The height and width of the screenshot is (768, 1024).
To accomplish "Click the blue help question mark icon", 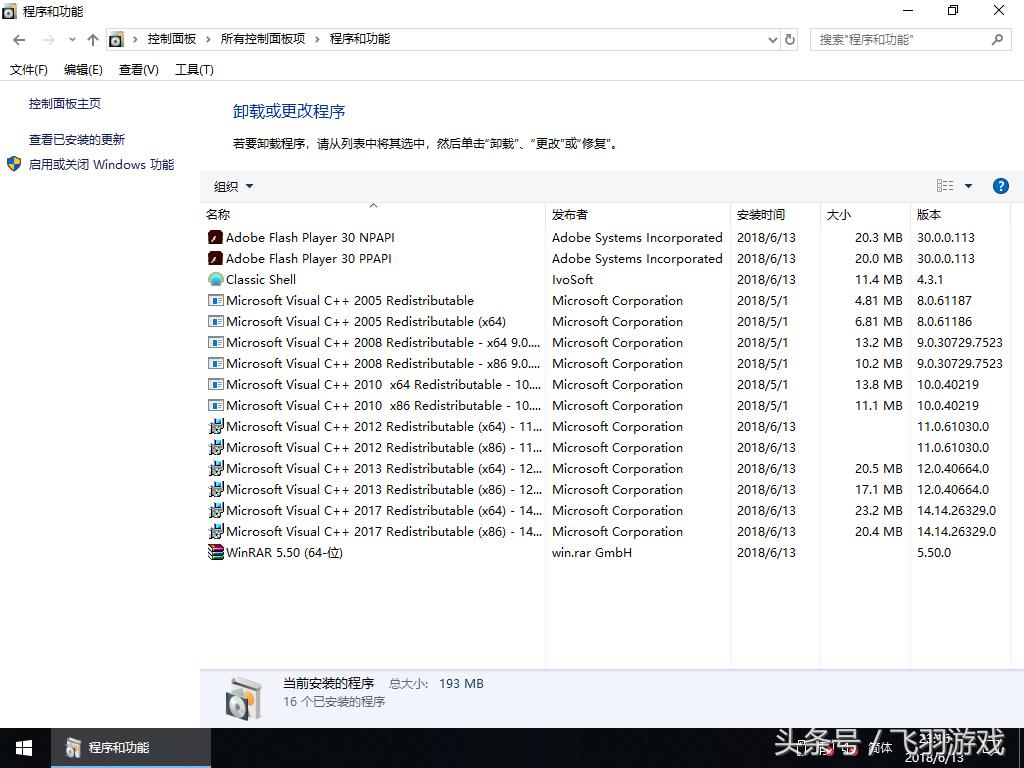I will [x=1000, y=186].
